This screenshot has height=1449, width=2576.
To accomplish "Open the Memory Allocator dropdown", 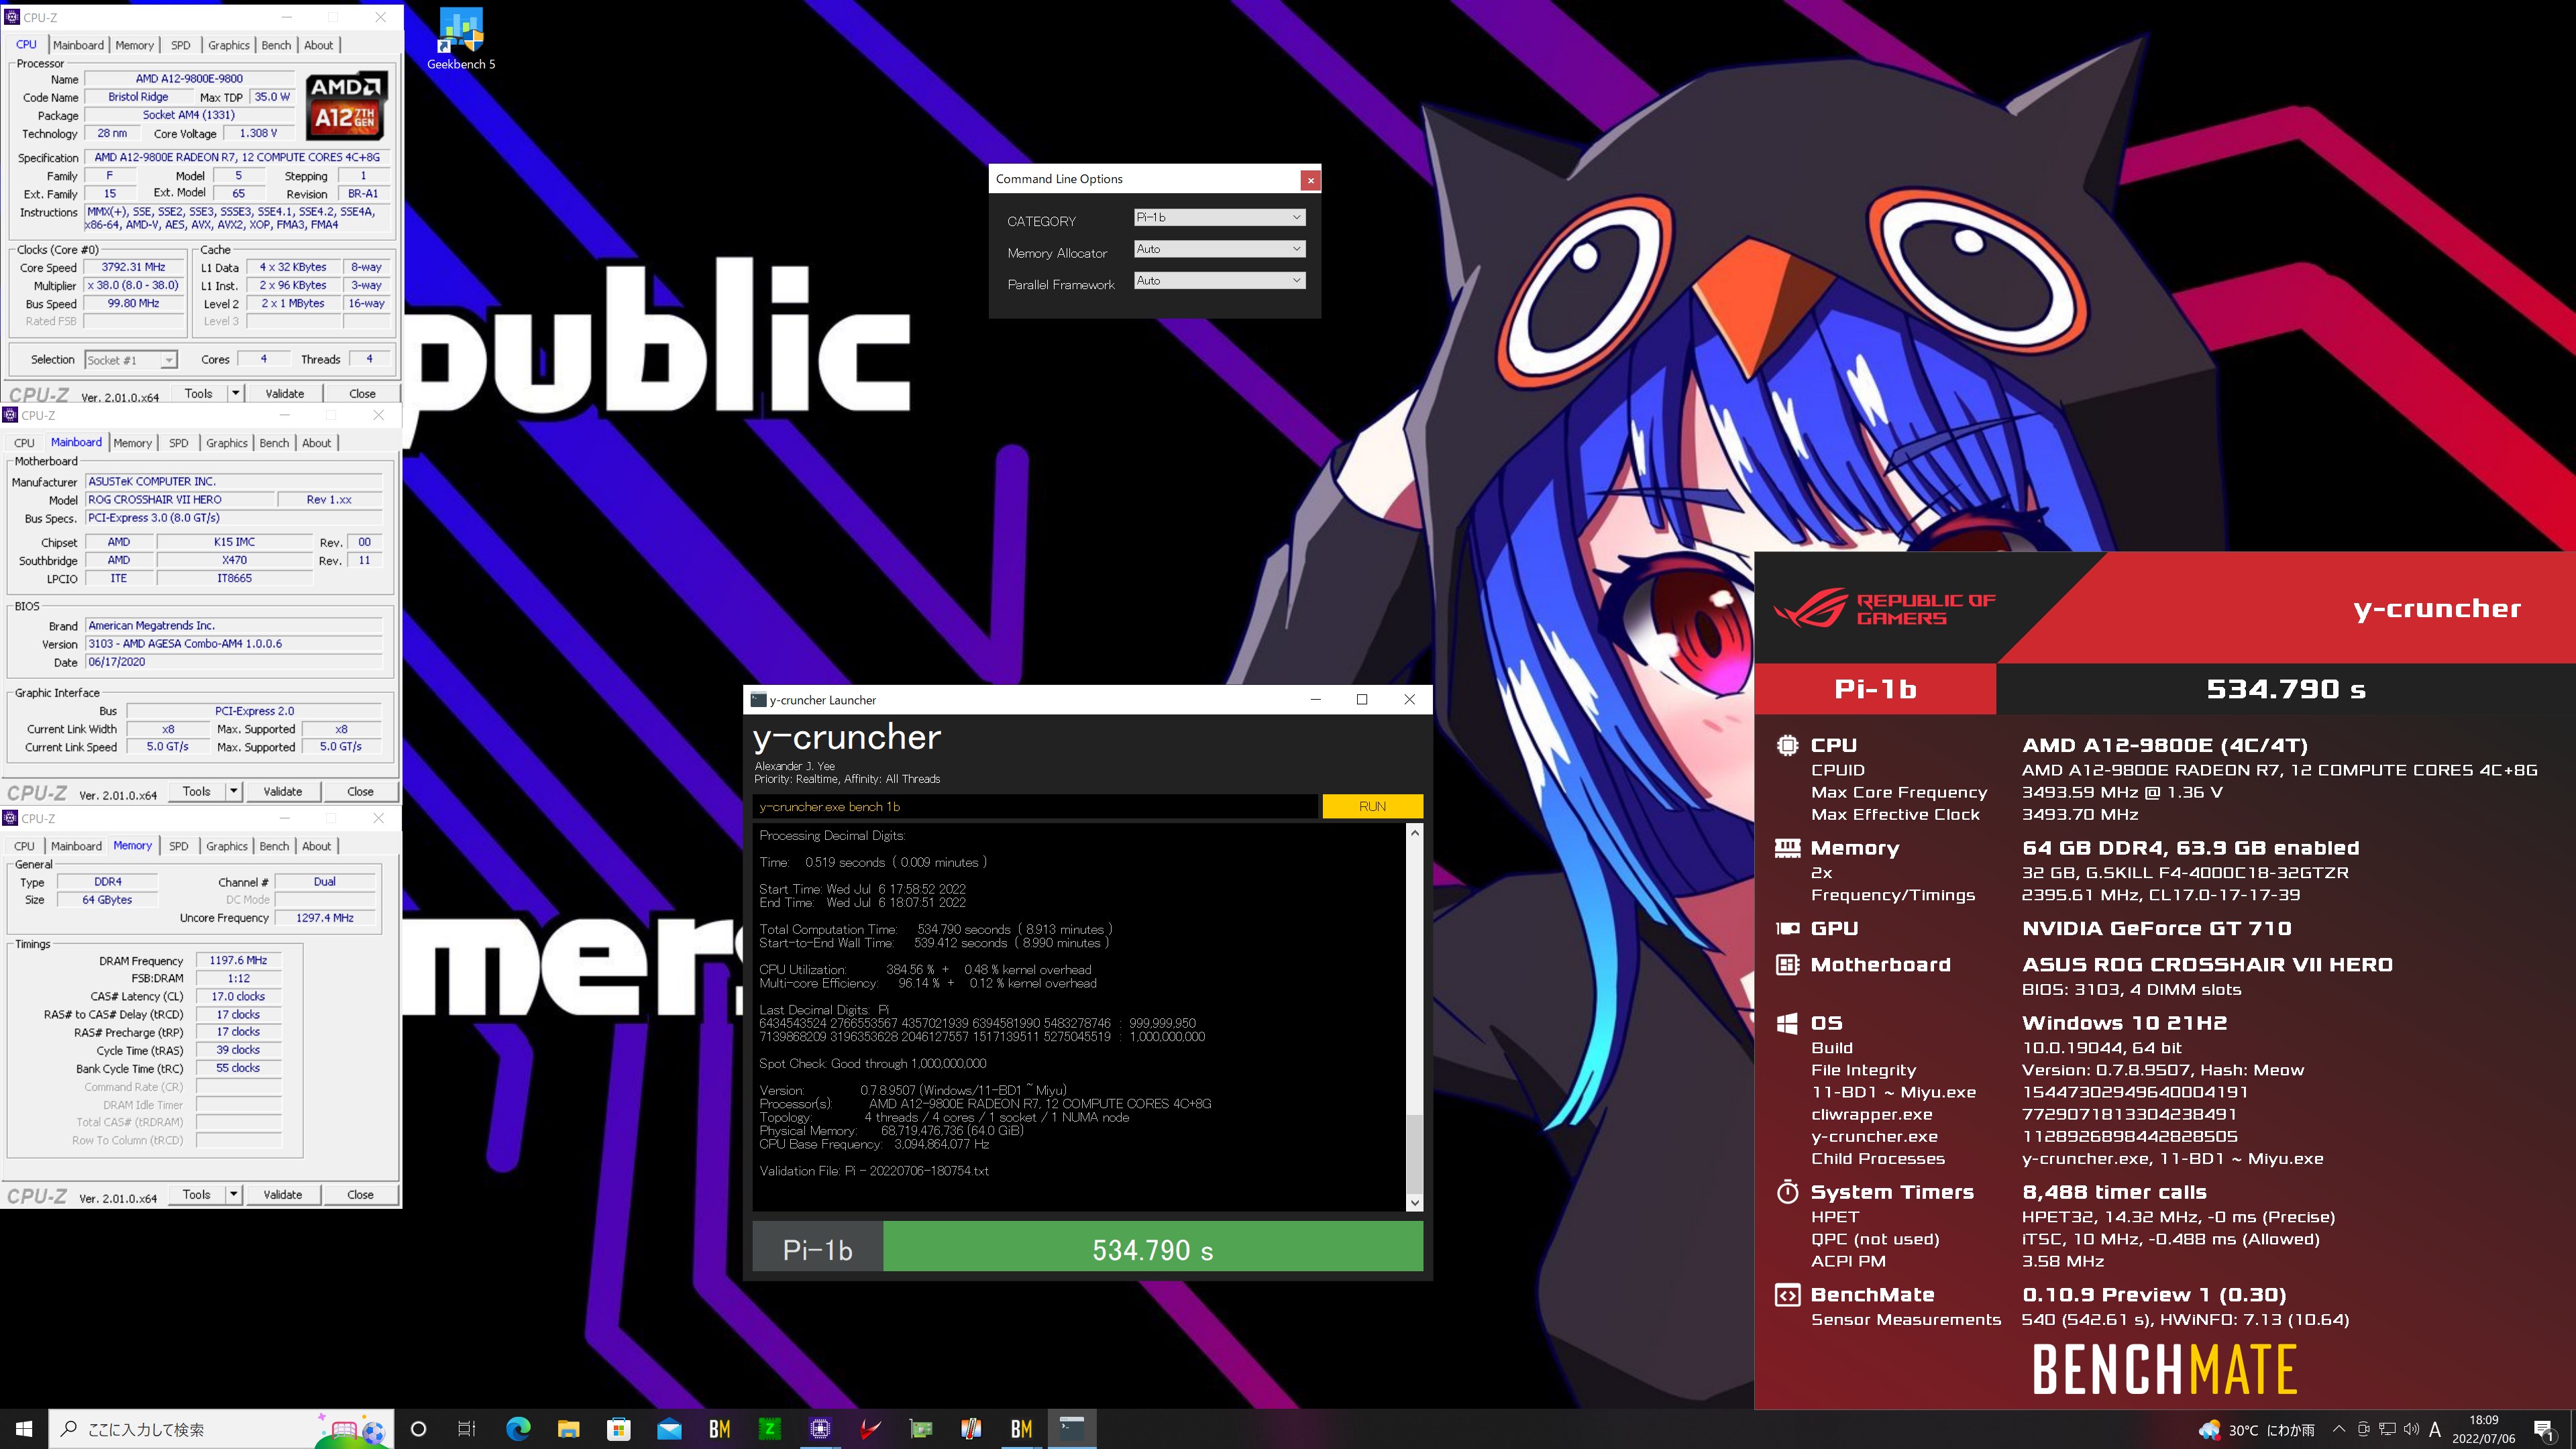I will 1219,249.
